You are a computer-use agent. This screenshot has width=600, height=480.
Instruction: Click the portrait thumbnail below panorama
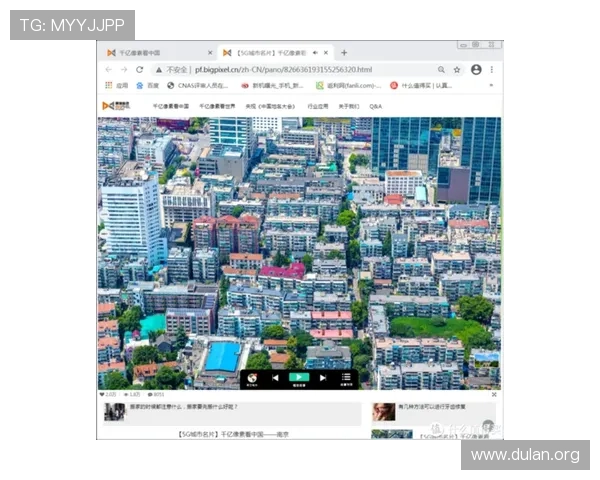coord(383,411)
